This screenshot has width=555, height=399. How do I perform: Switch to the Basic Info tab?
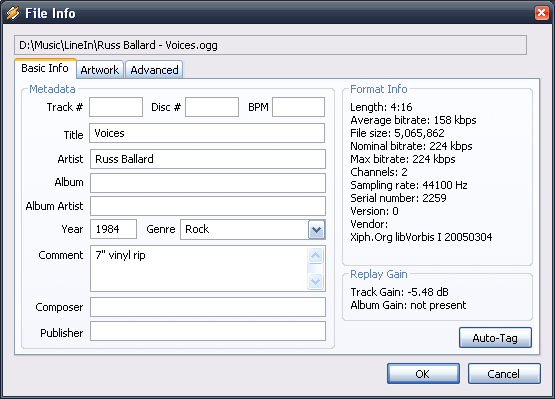[x=45, y=68]
